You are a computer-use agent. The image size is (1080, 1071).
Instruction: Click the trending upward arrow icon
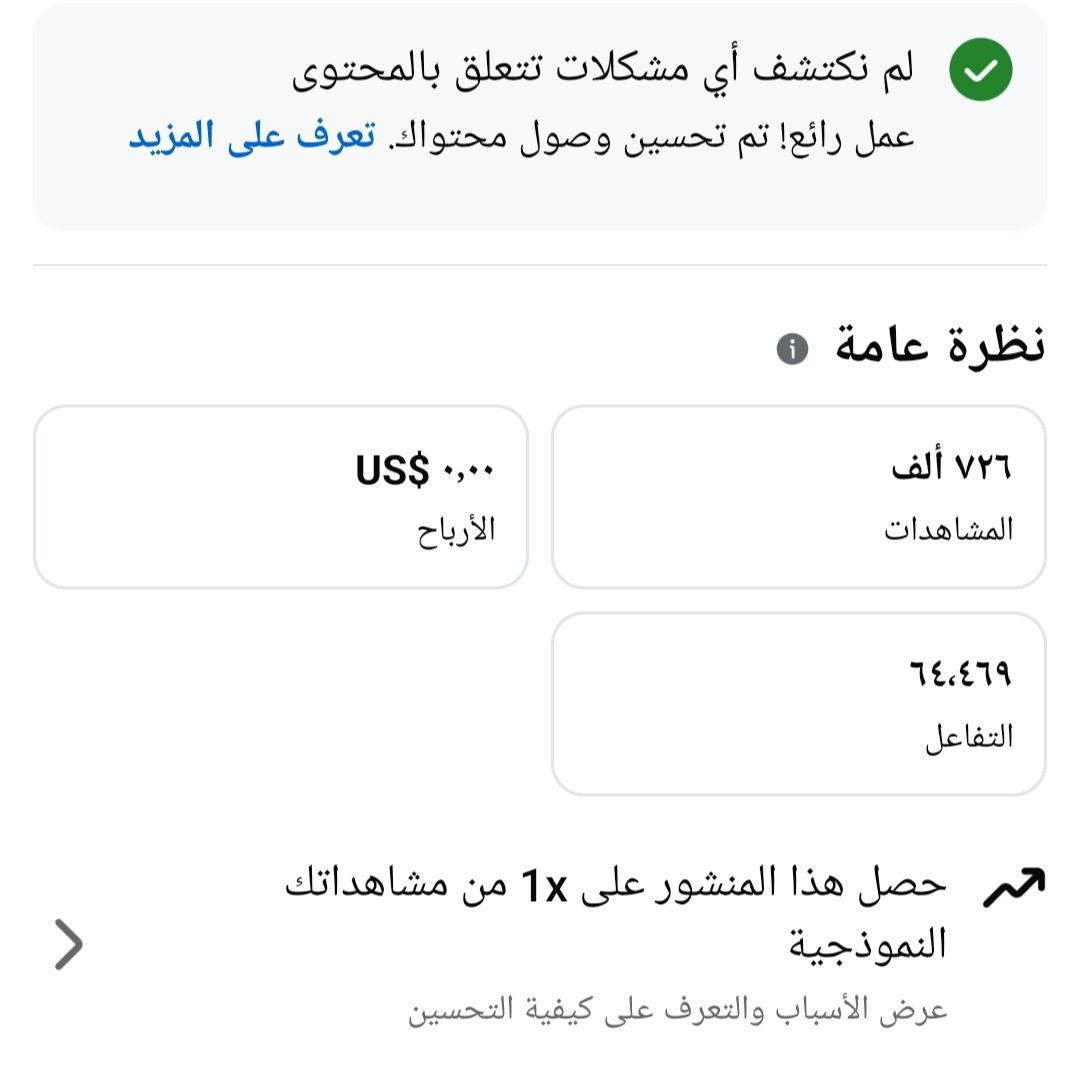pos(1014,887)
